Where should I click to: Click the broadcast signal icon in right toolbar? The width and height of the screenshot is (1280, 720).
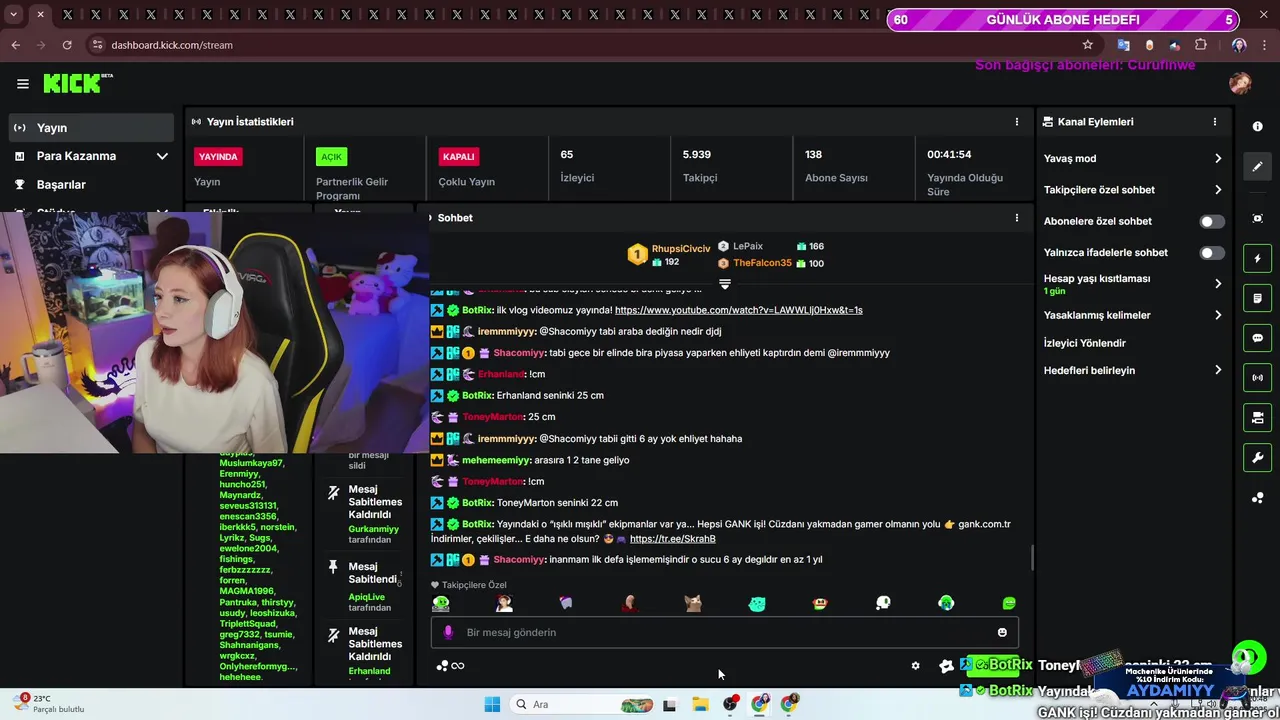(x=1257, y=378)
